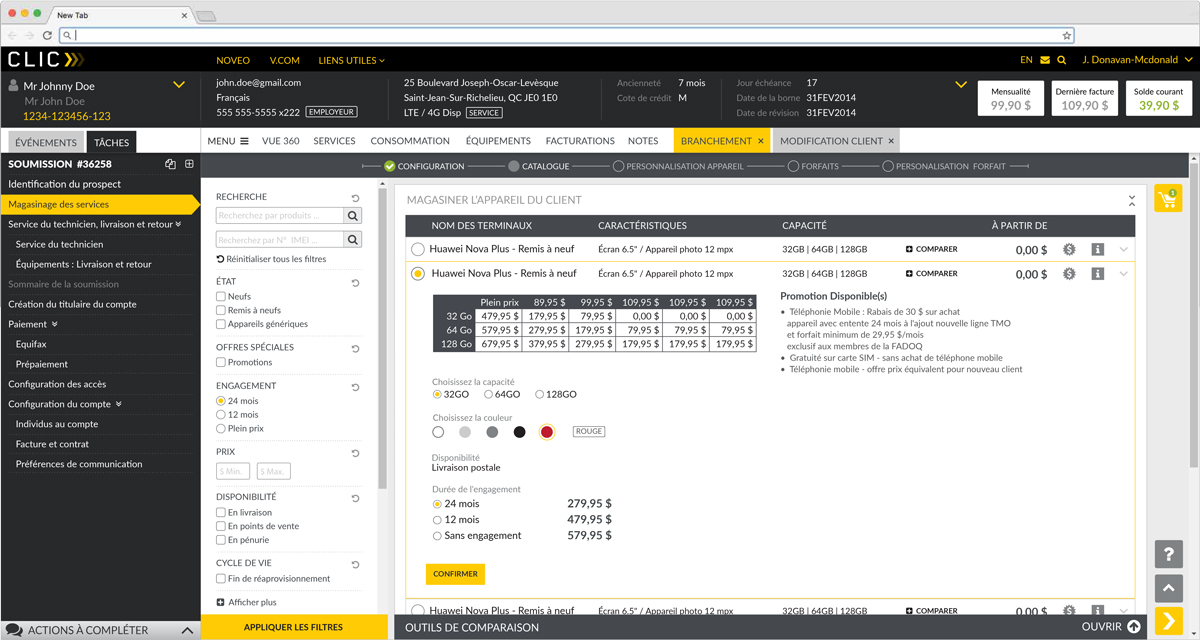Check the En livraison checkbox
1200x640 pixels.
(x=221, y=513)
